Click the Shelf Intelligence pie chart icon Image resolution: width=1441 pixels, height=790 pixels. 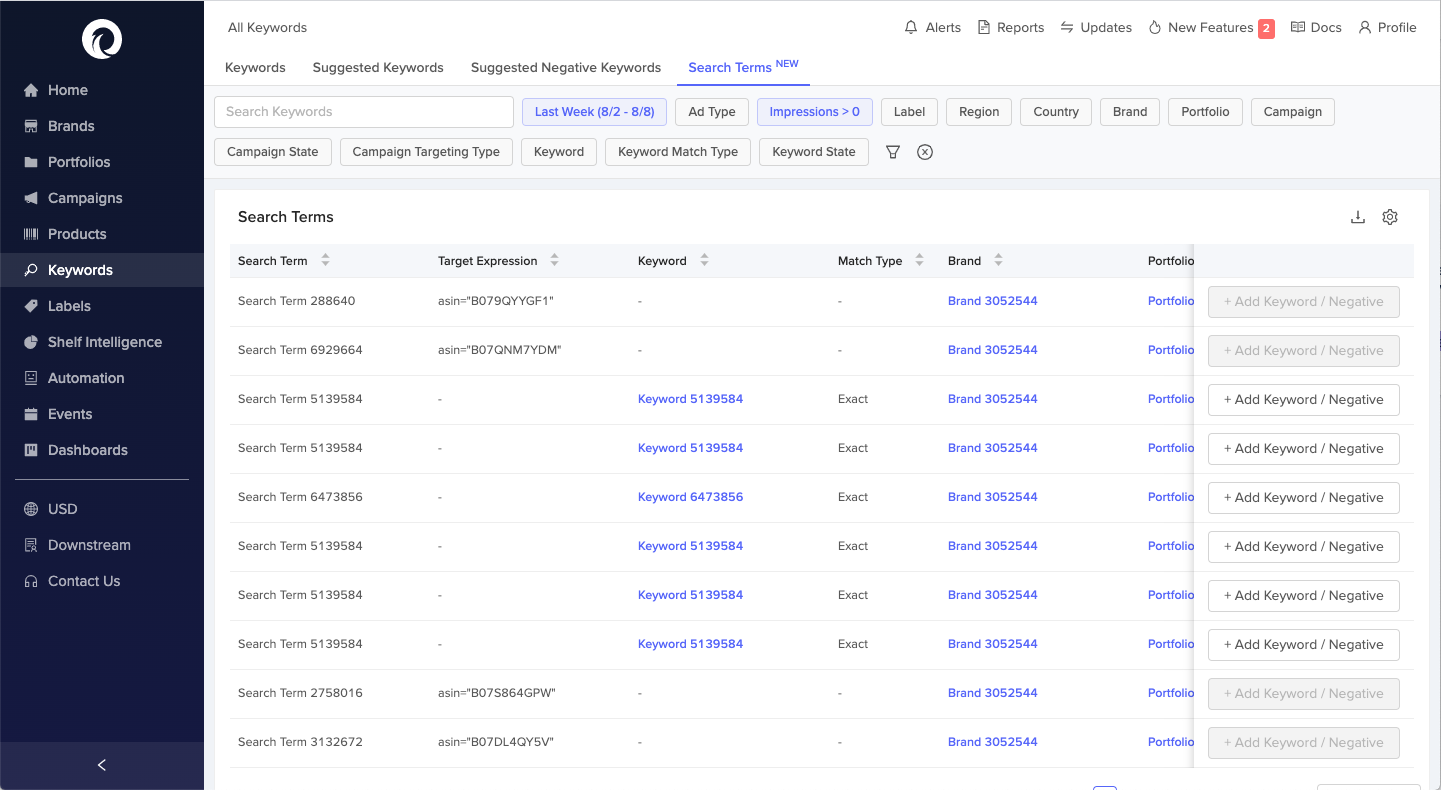click(31, 342)
